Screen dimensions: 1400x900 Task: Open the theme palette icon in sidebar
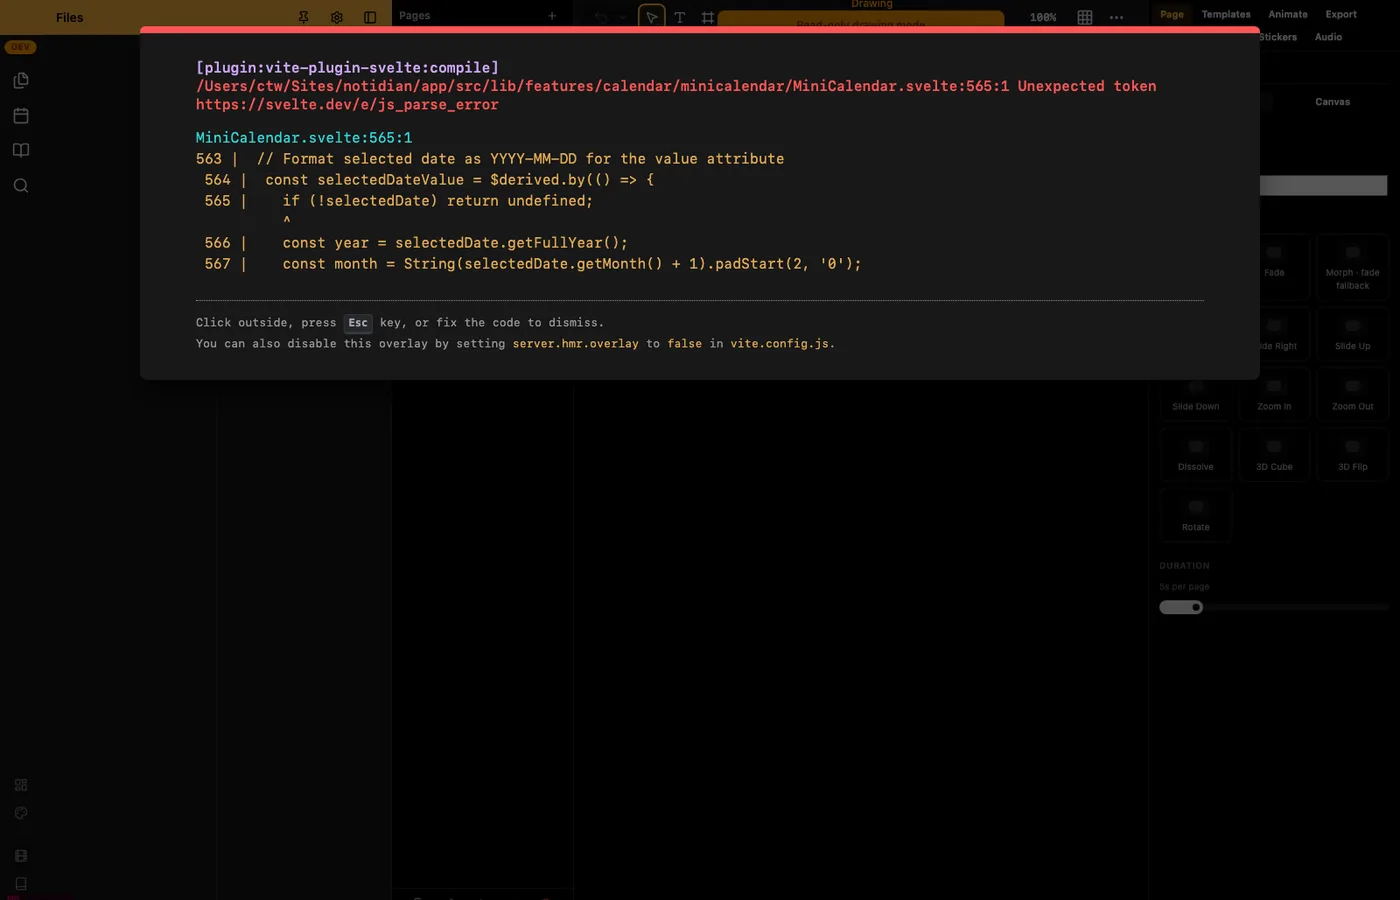(x=21, y=813)
